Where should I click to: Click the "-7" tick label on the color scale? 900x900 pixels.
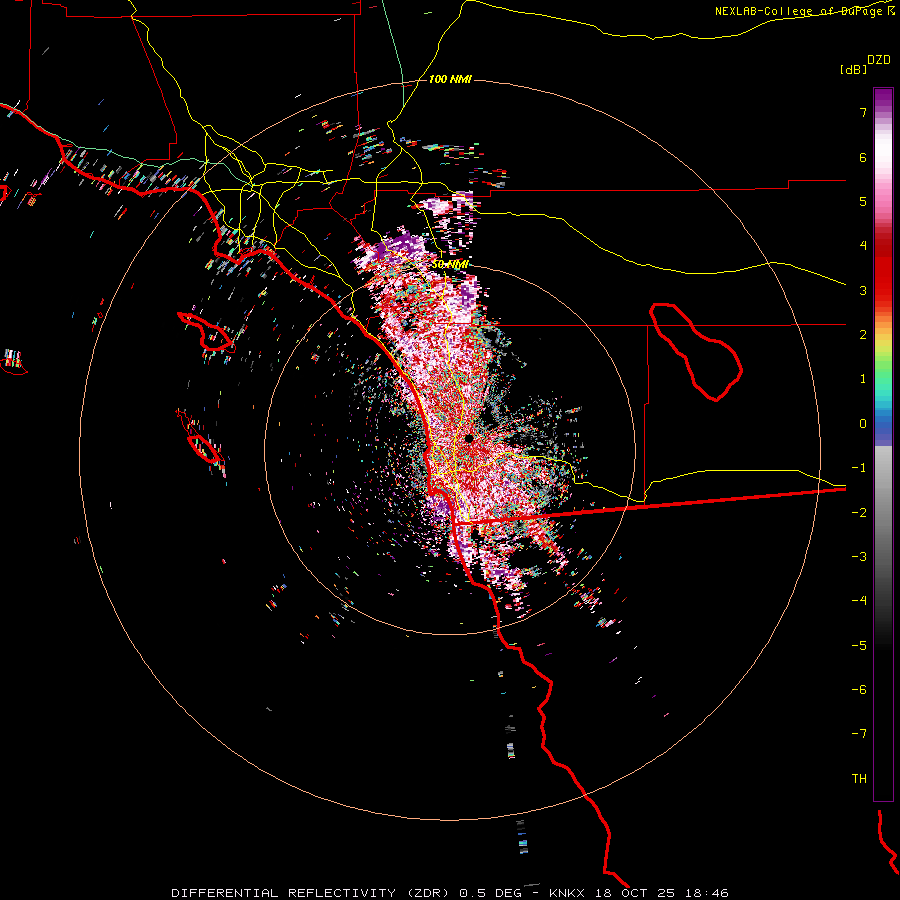click(x=859, y=734)
